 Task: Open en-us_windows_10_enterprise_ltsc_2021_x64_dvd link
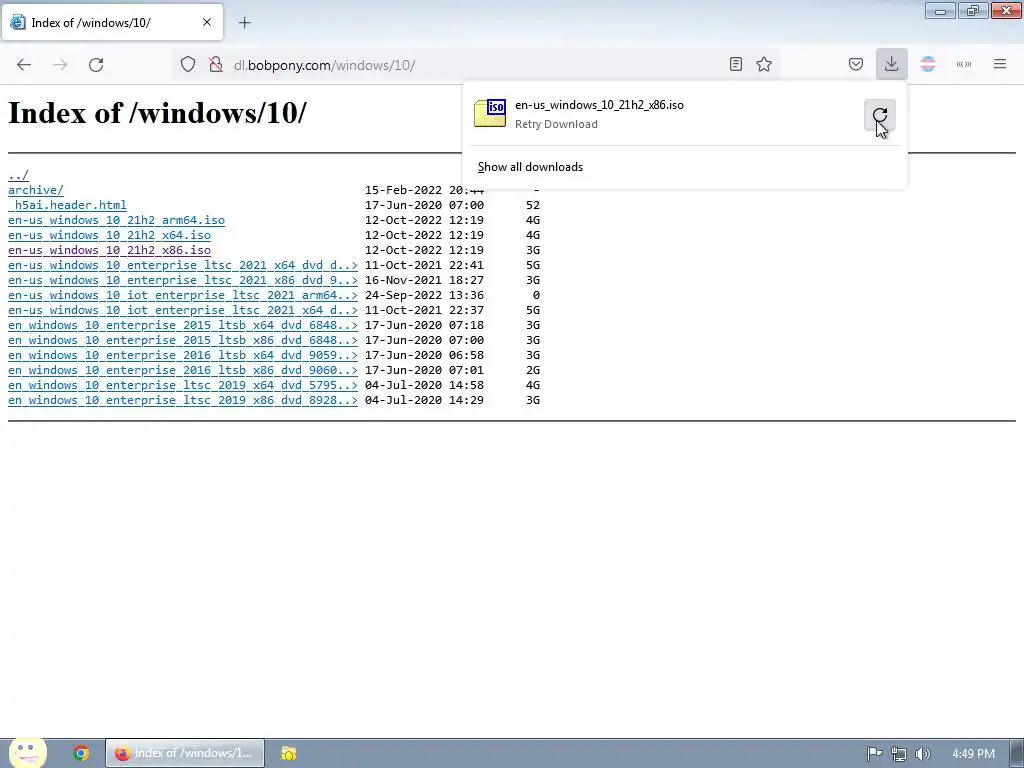click(183, 265)
